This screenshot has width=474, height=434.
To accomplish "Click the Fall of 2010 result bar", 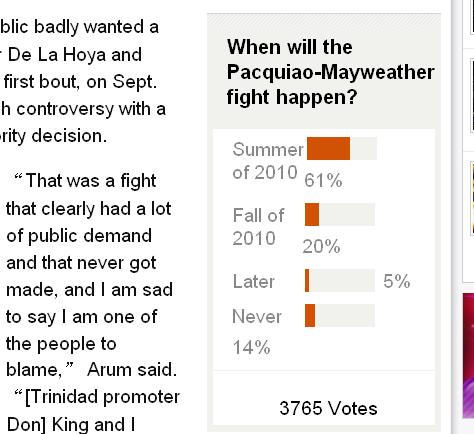I will [340, 215].
